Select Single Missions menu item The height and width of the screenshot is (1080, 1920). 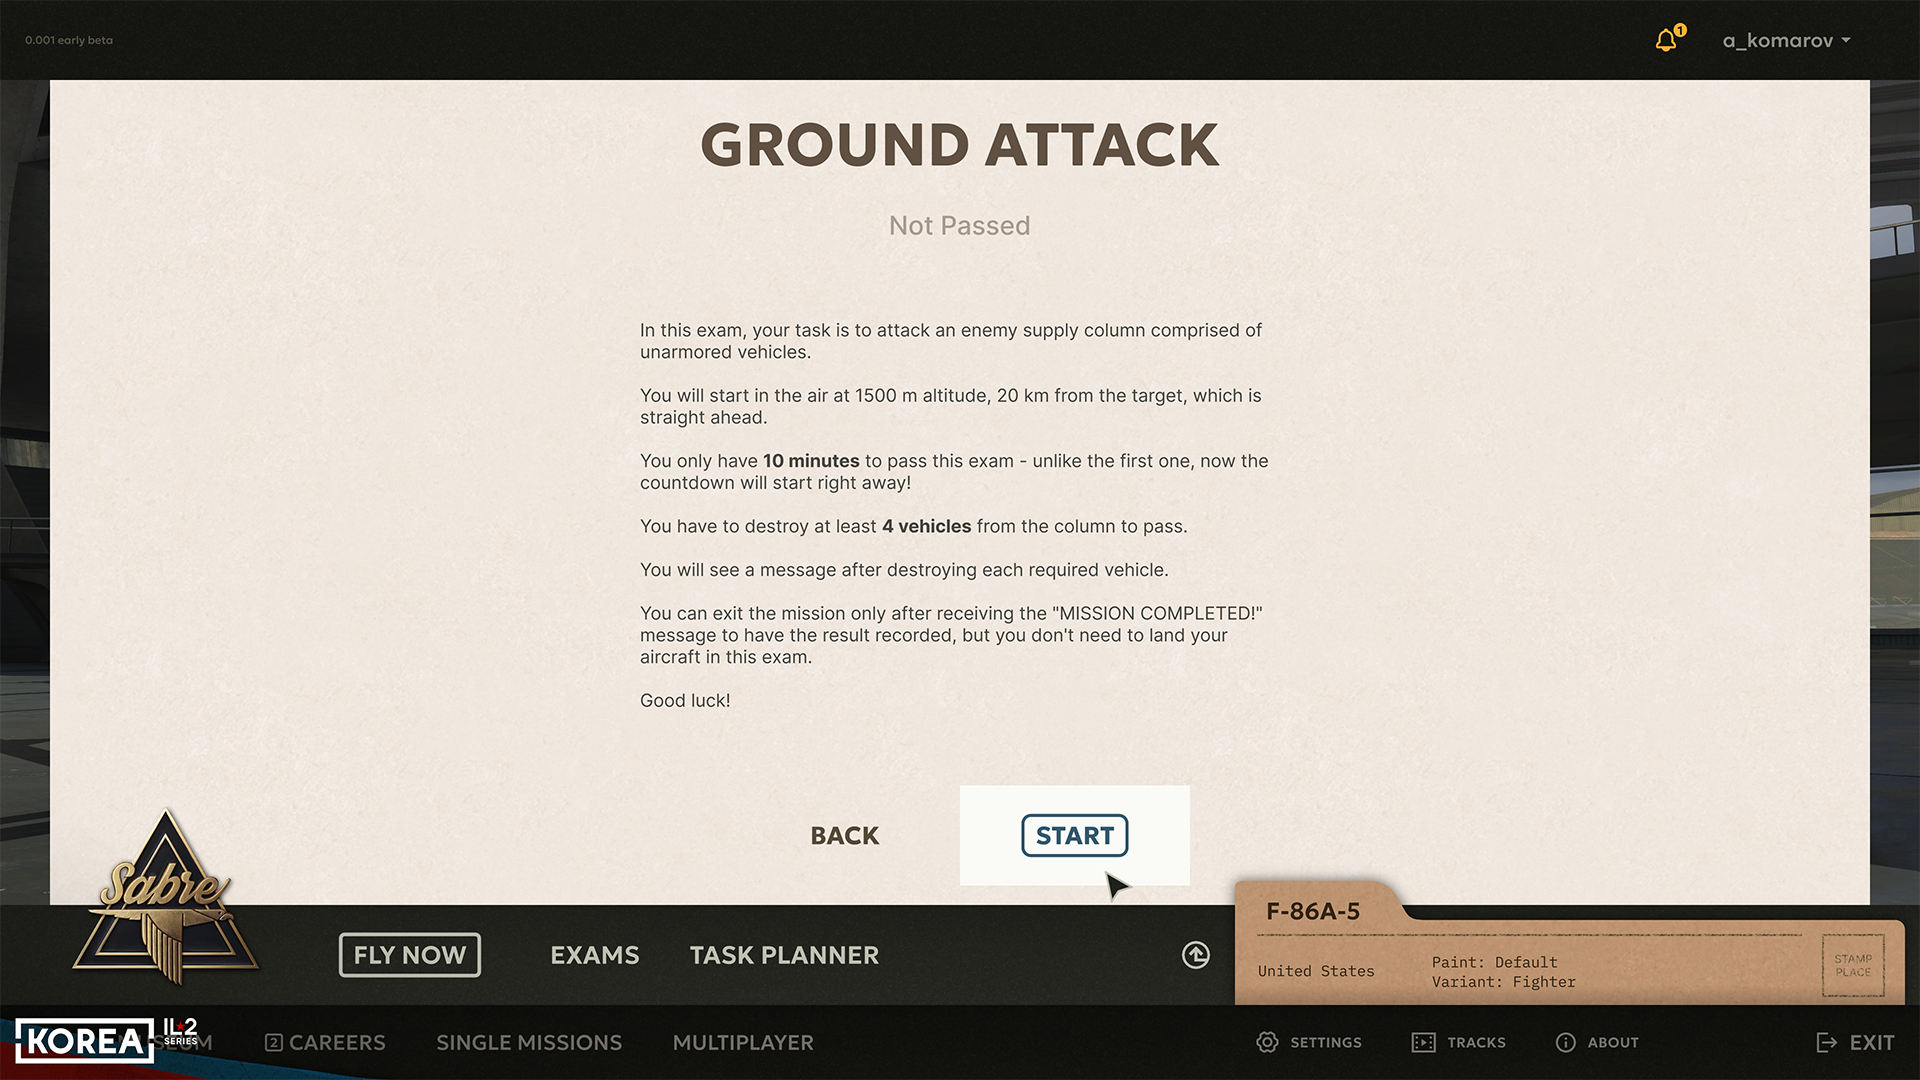tap(529, 1042)
